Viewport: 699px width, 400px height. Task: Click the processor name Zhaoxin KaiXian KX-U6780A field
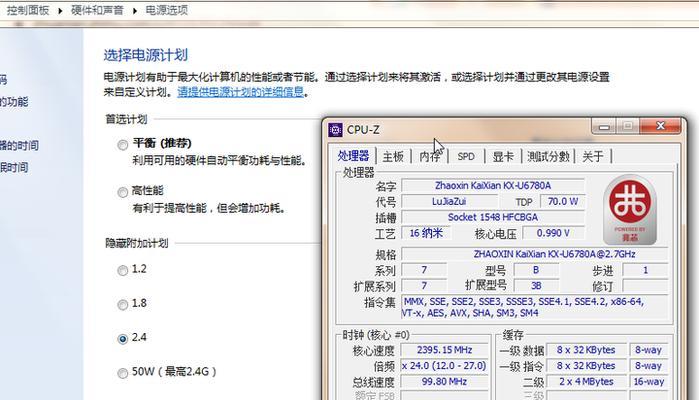[493, 186]
